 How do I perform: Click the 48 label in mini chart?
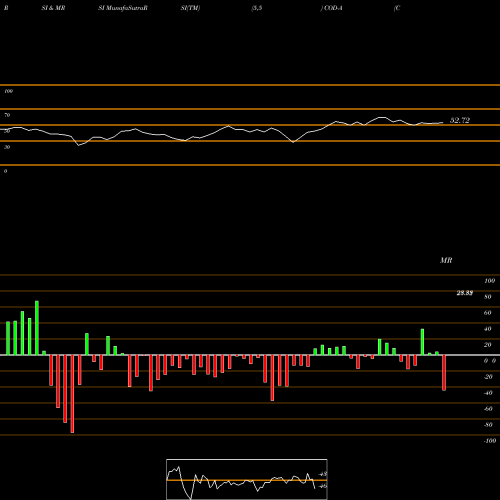coord(323,474)
